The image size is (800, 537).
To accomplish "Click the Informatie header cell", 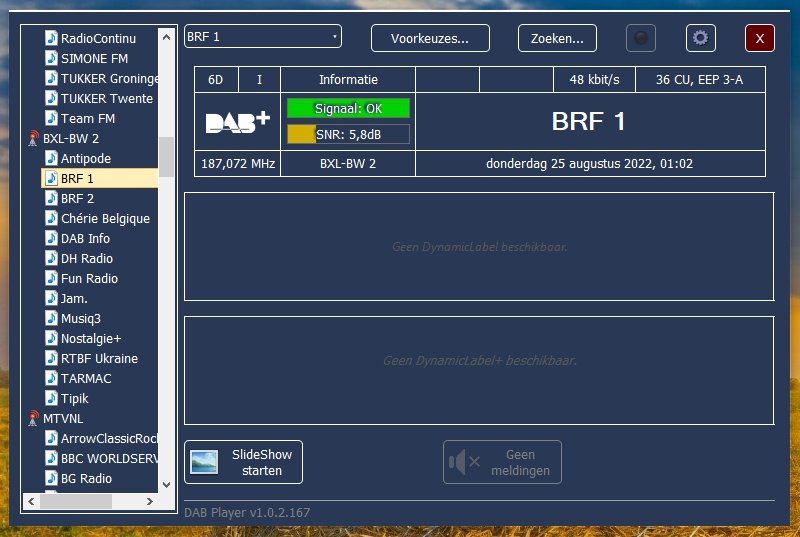I will 348,80.
